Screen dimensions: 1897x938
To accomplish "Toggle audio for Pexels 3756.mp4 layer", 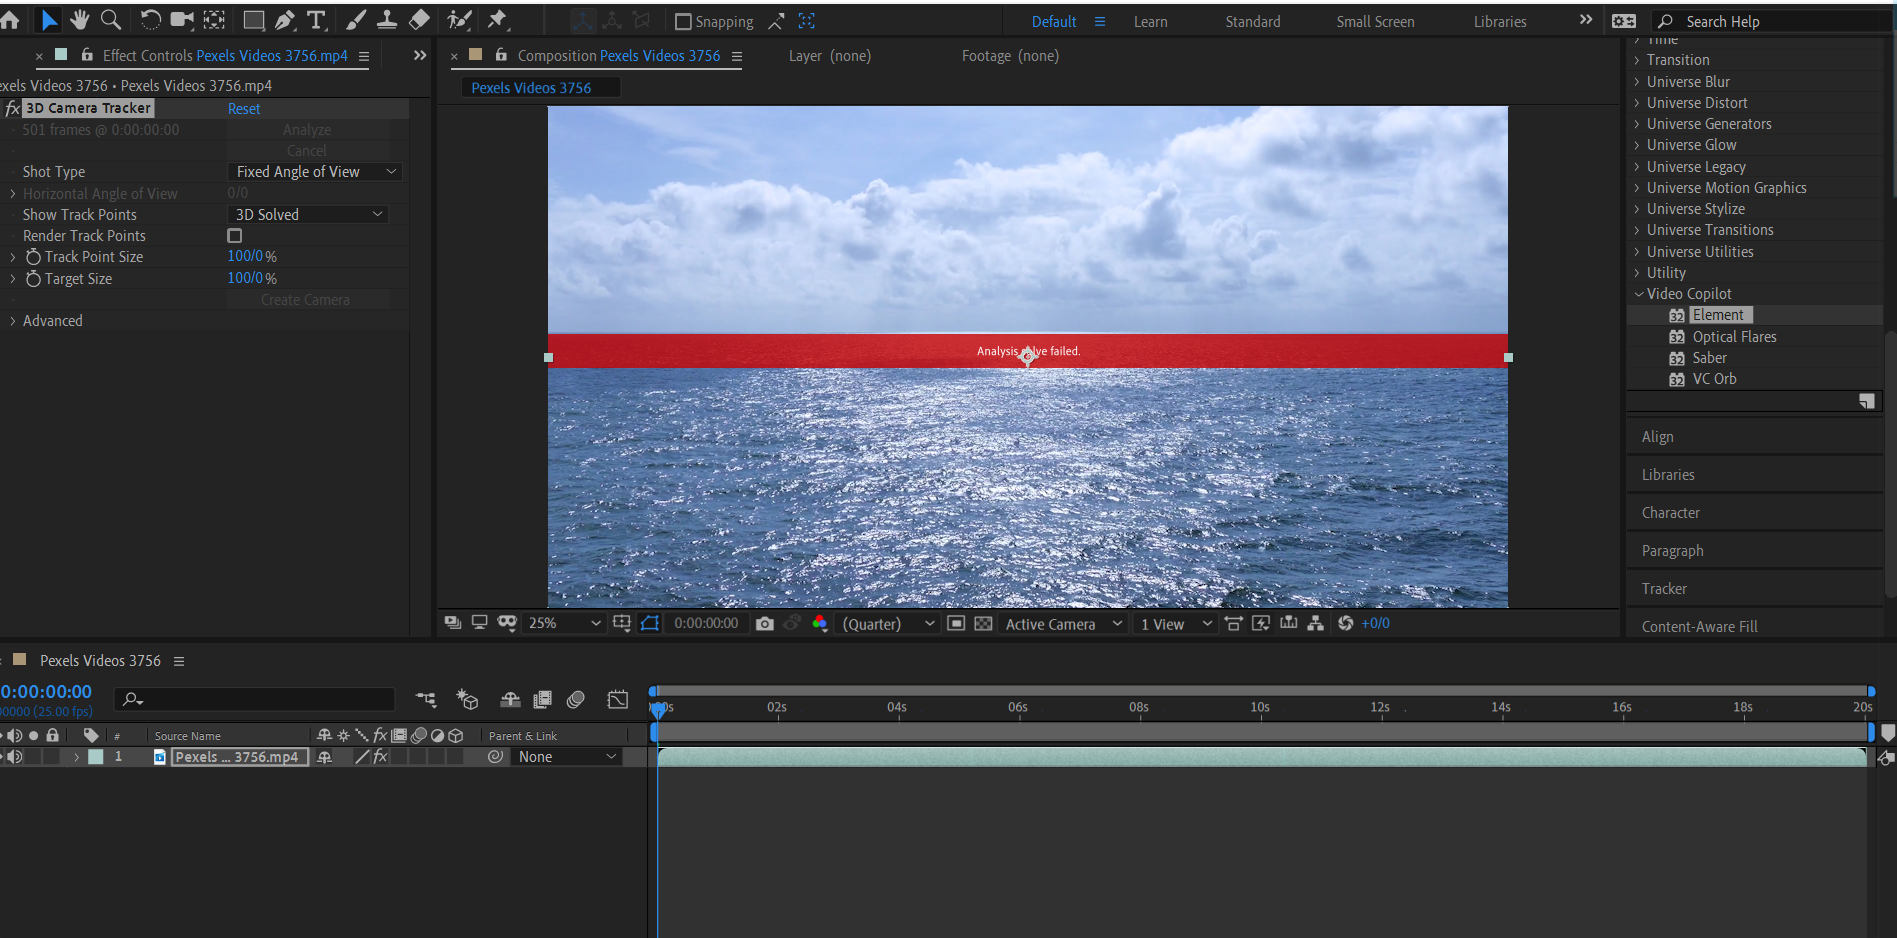I will [x=15, y=757].
